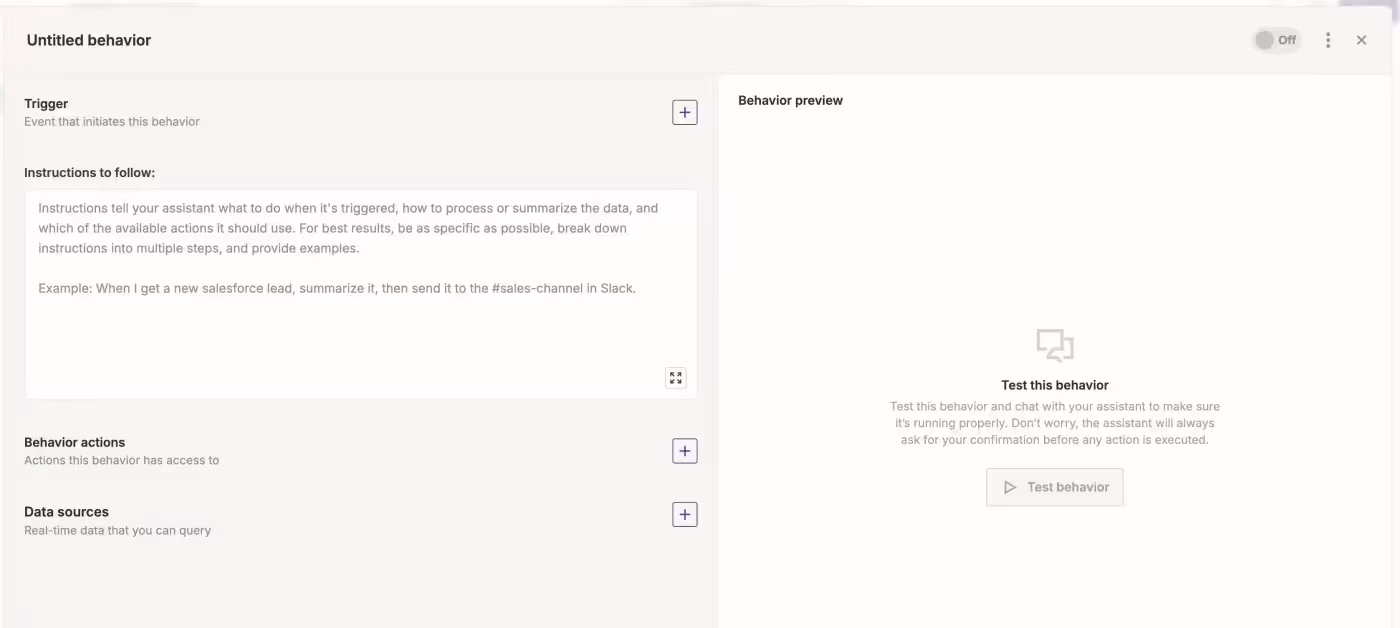
Task: Add a trigger with the plus icon
Action: (684, 112)
